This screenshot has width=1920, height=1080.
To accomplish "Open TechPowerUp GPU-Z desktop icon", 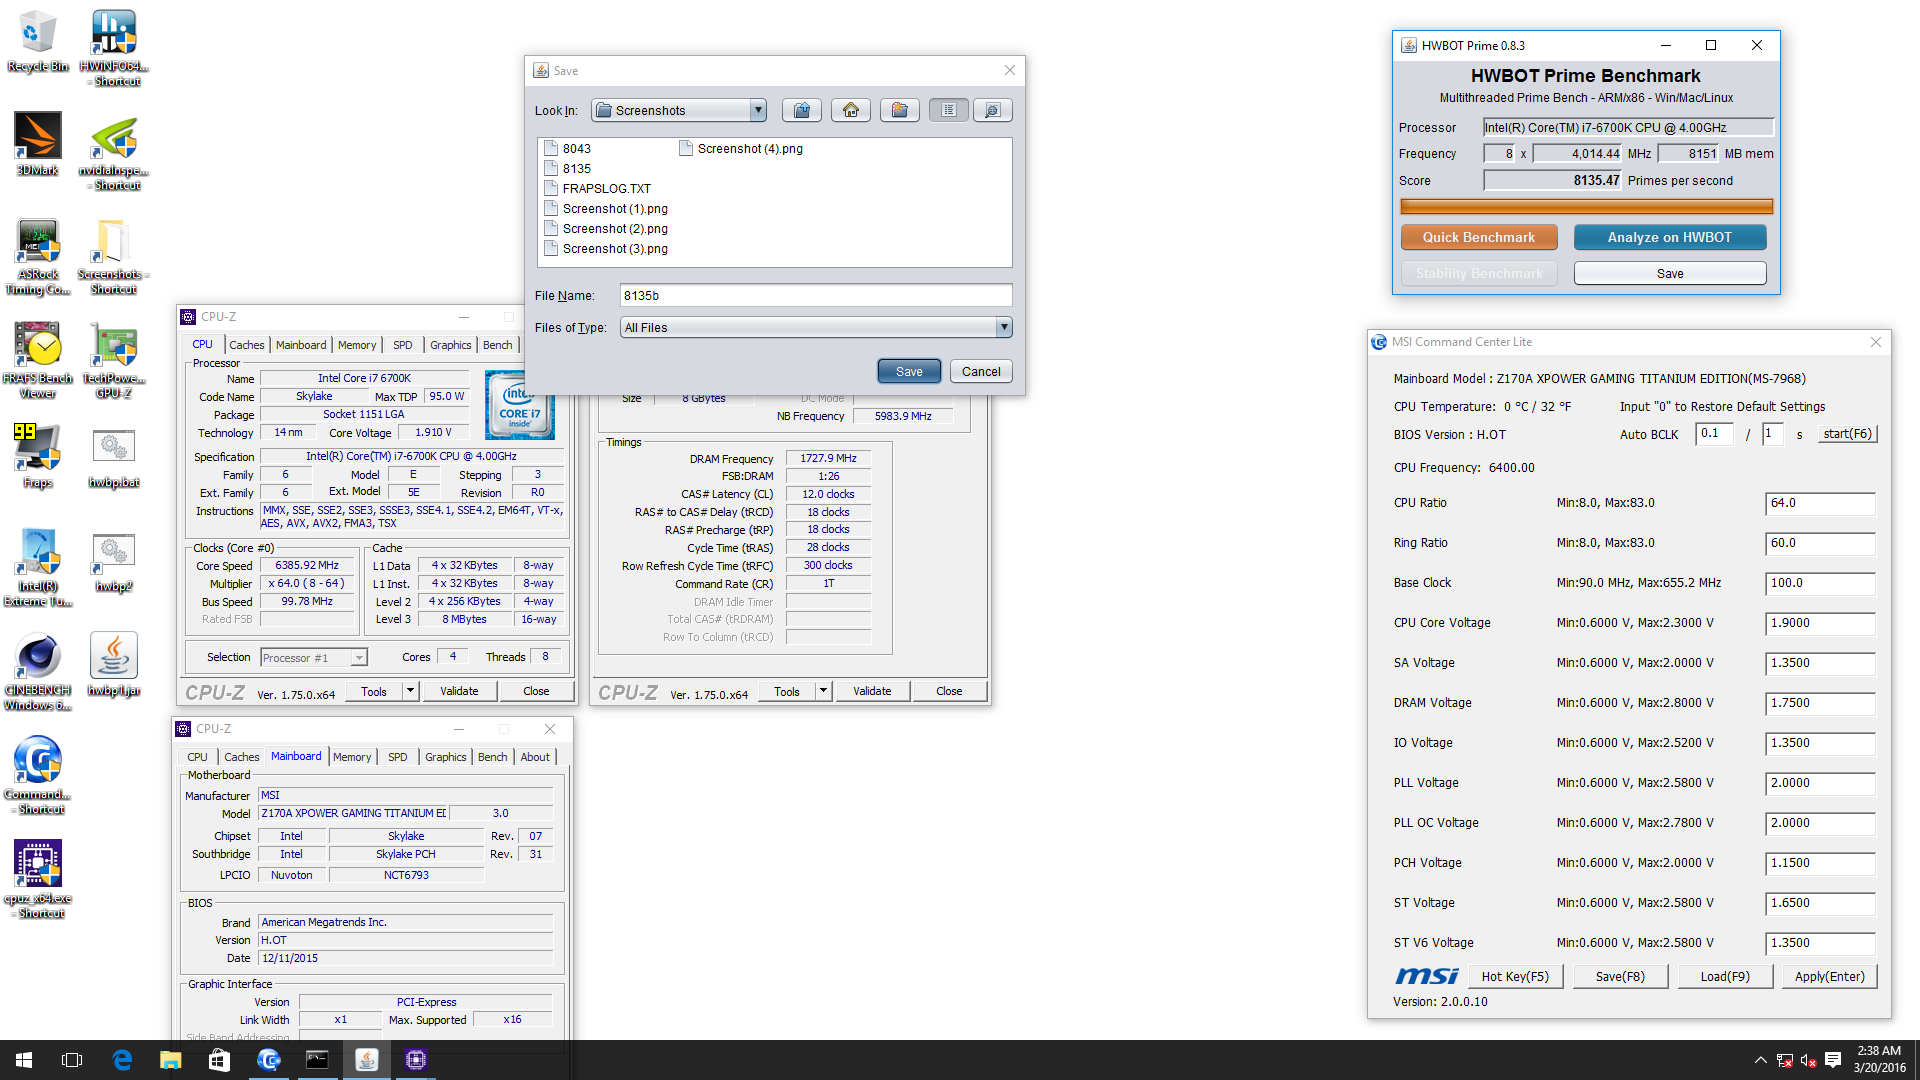I will (114, 360).
